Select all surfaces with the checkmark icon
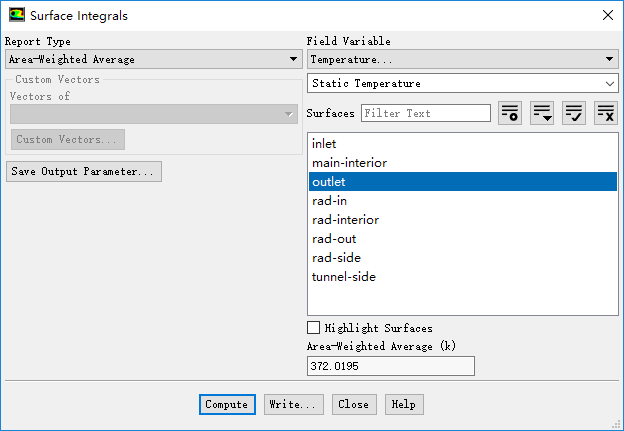The width and height of the screenshot is (624, 431). point(574,113)
